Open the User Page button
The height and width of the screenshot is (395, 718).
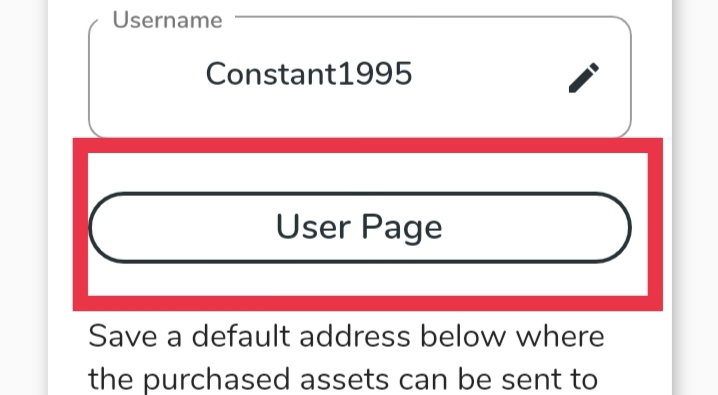click(360, 227)
